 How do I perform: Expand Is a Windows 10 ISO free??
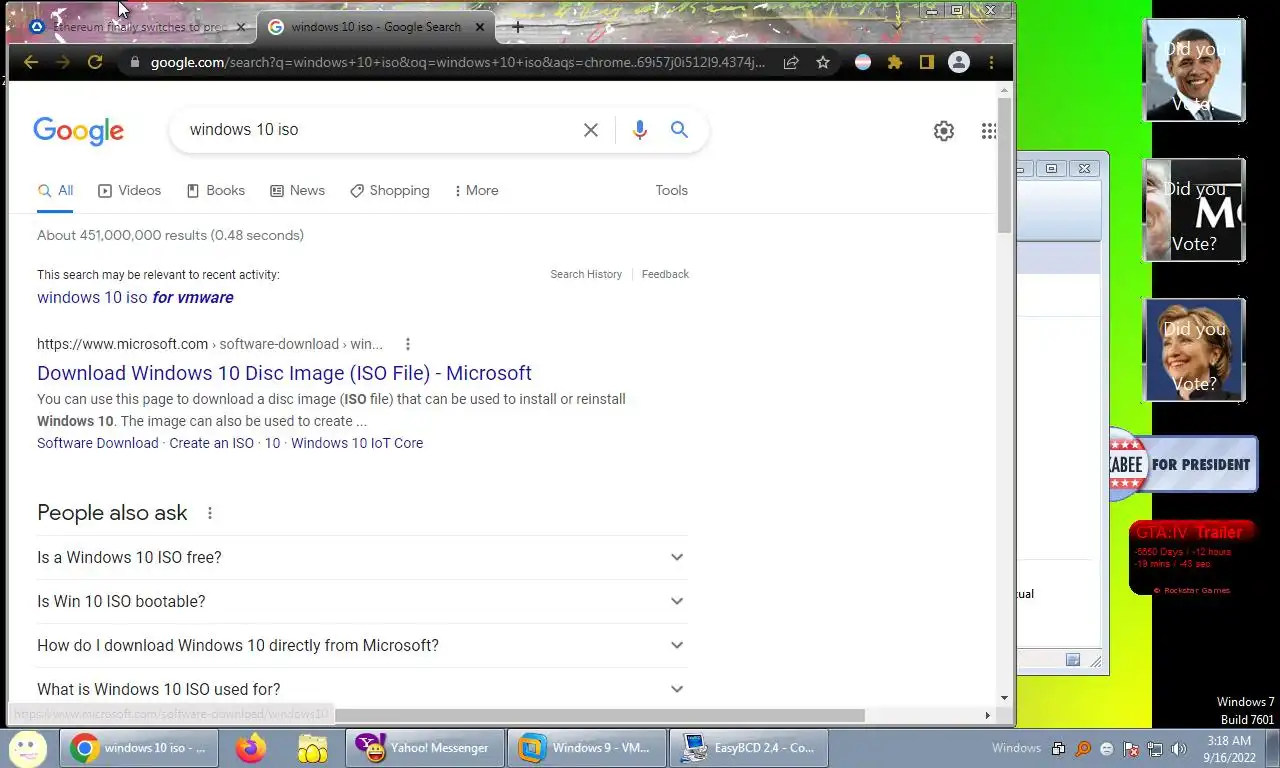pos(361,557)
